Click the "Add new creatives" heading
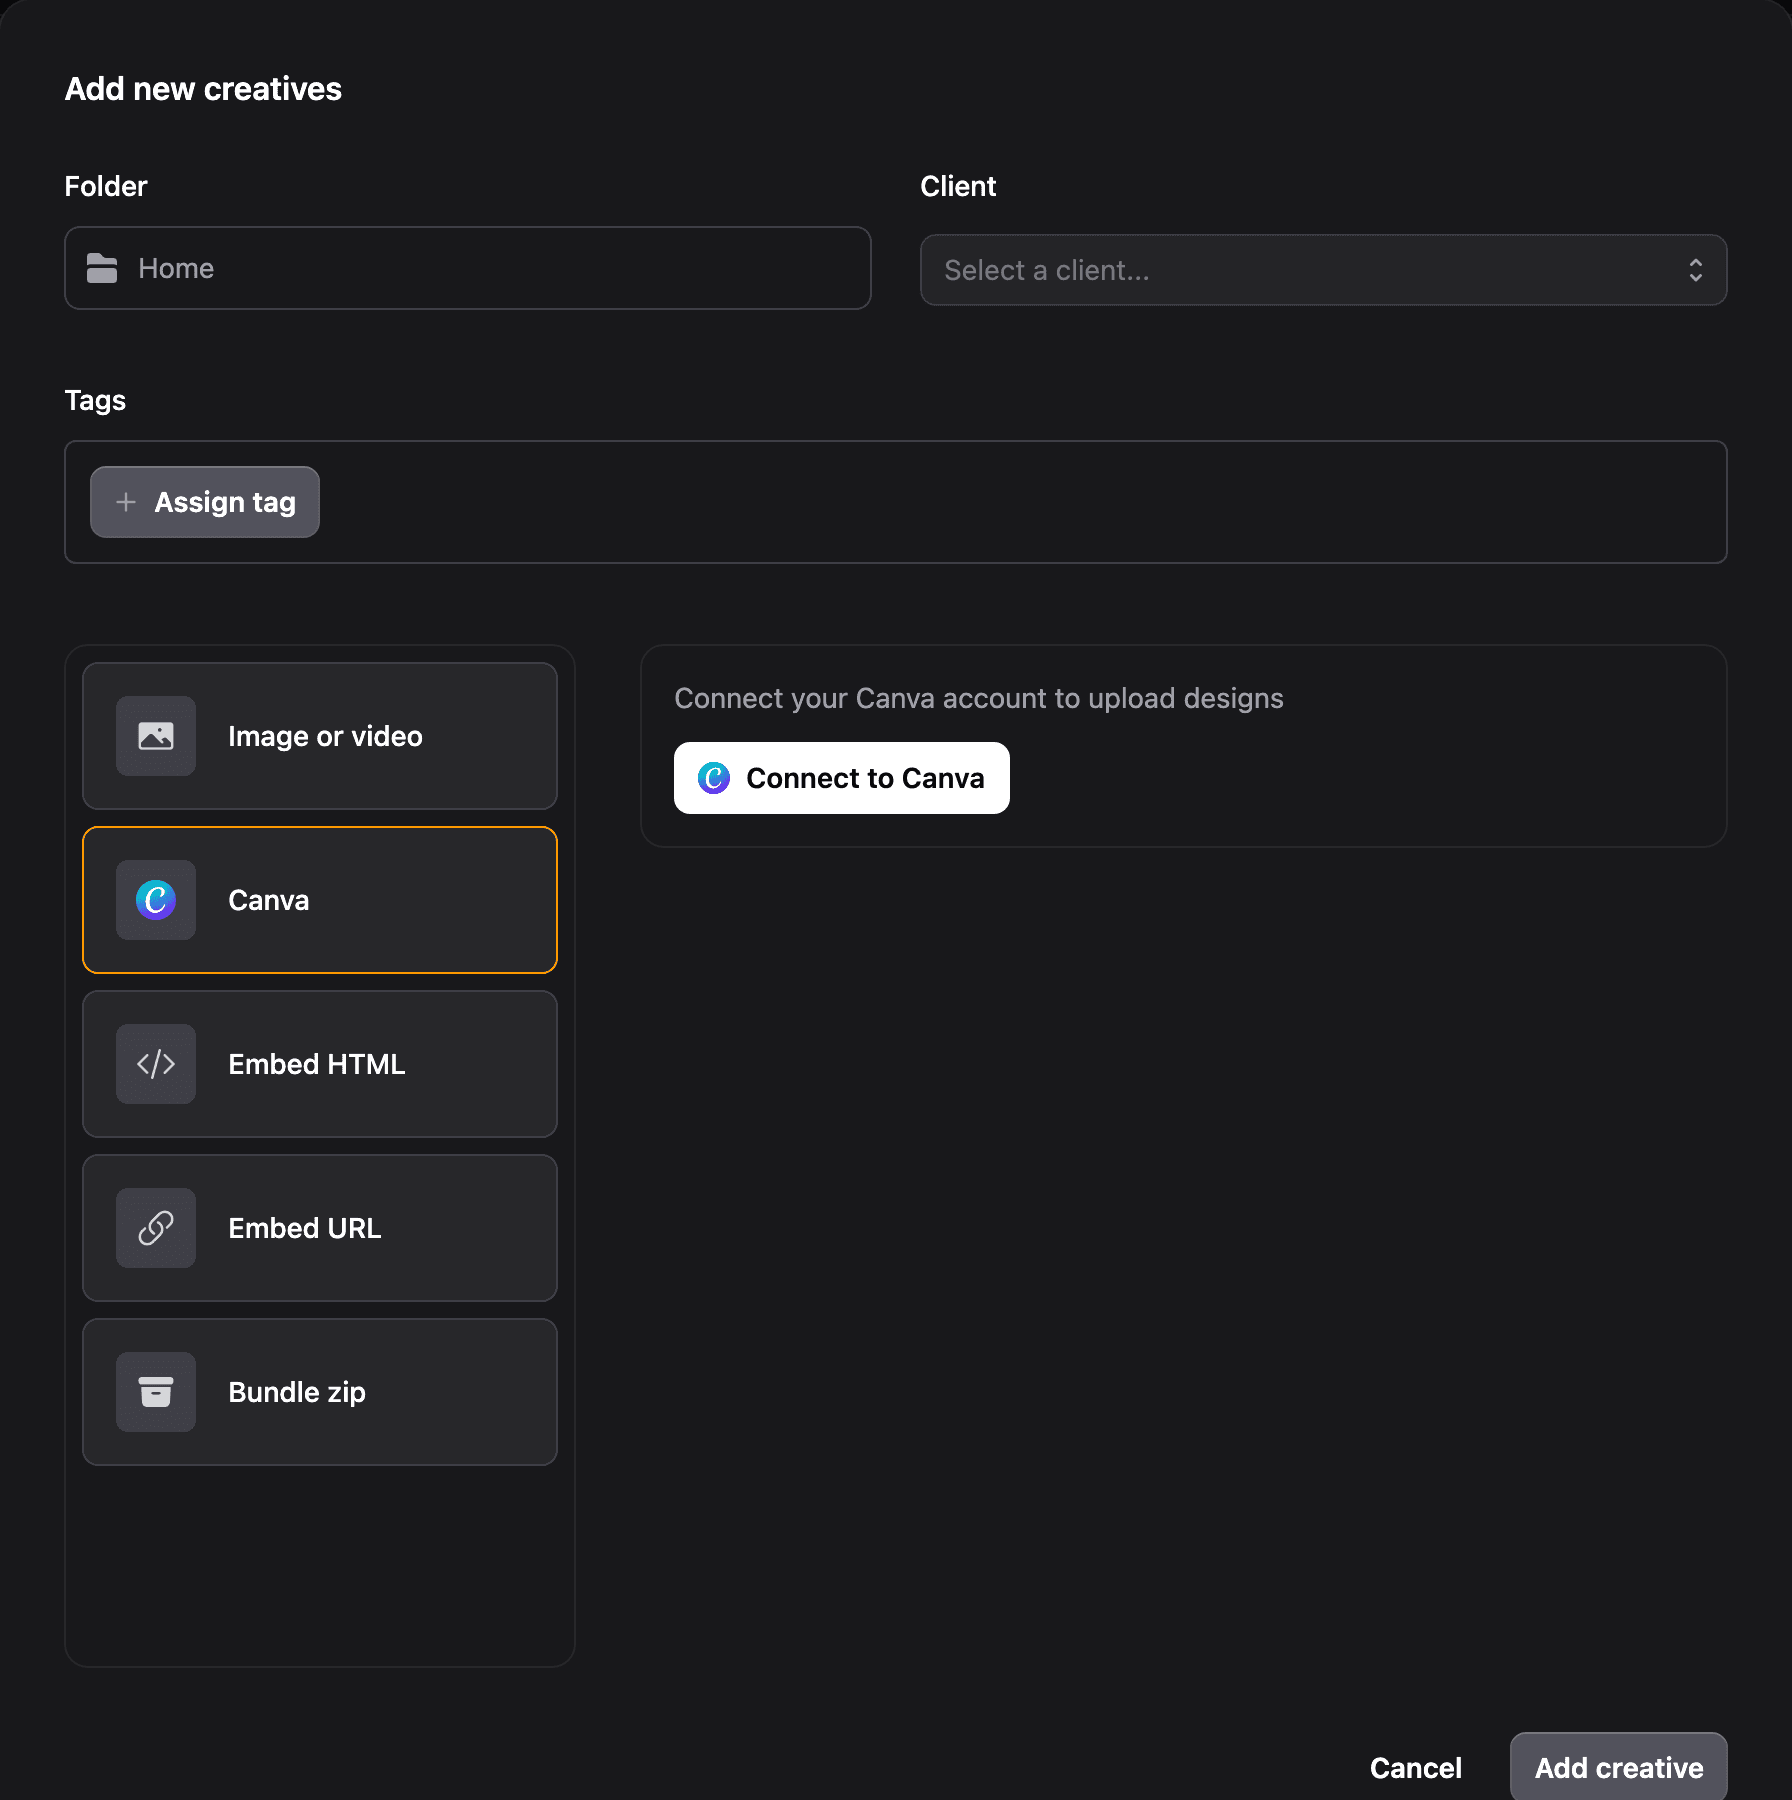The width and height of the screenshot is (1792, 1800). (203, 89)
